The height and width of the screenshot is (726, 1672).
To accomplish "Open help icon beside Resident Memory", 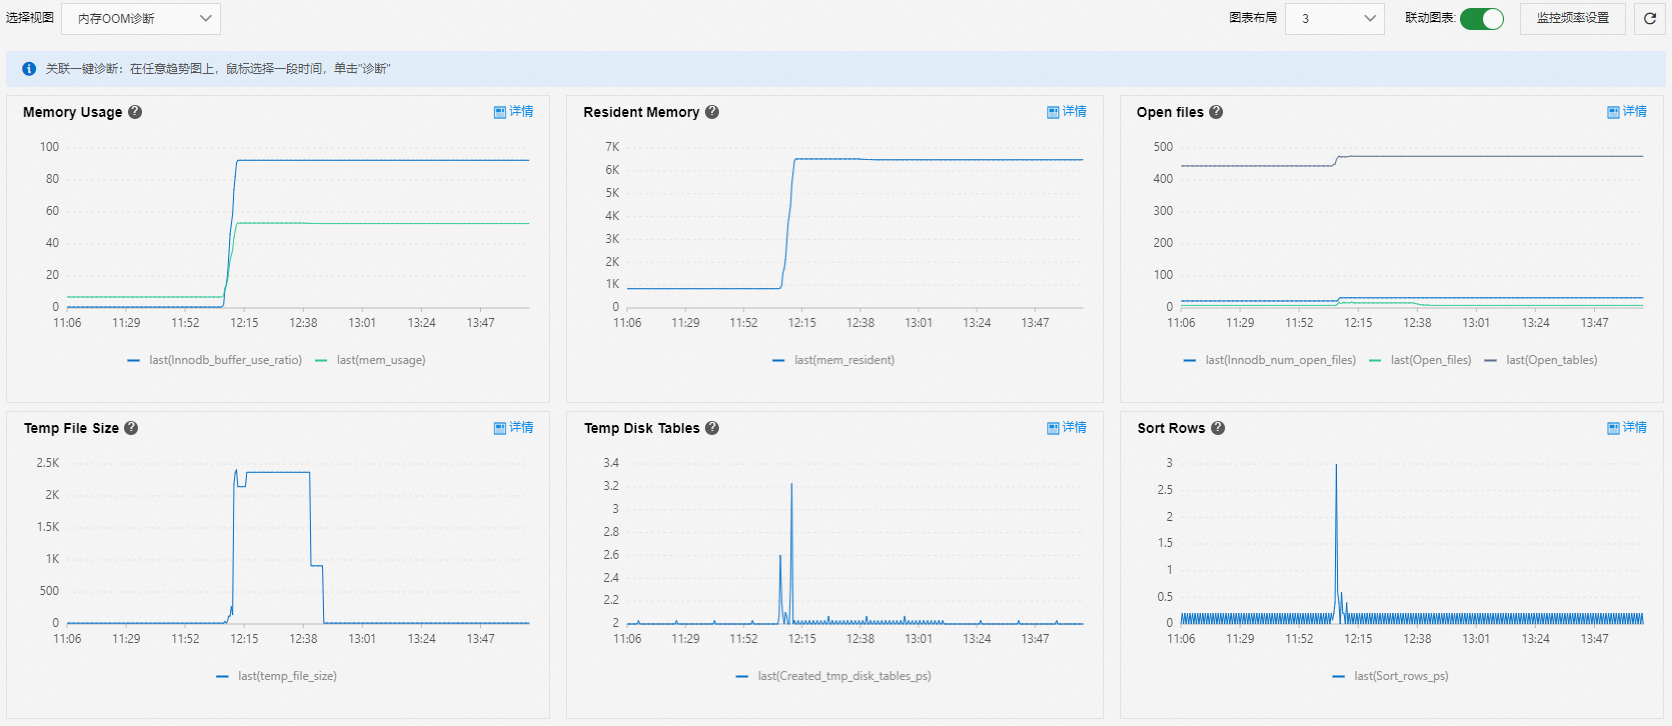I will (712, 112).
